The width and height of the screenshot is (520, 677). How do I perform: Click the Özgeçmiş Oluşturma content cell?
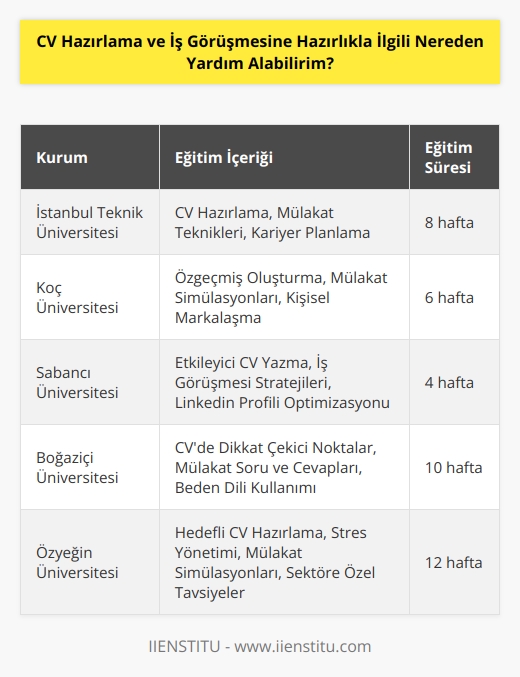coord(284,297)
